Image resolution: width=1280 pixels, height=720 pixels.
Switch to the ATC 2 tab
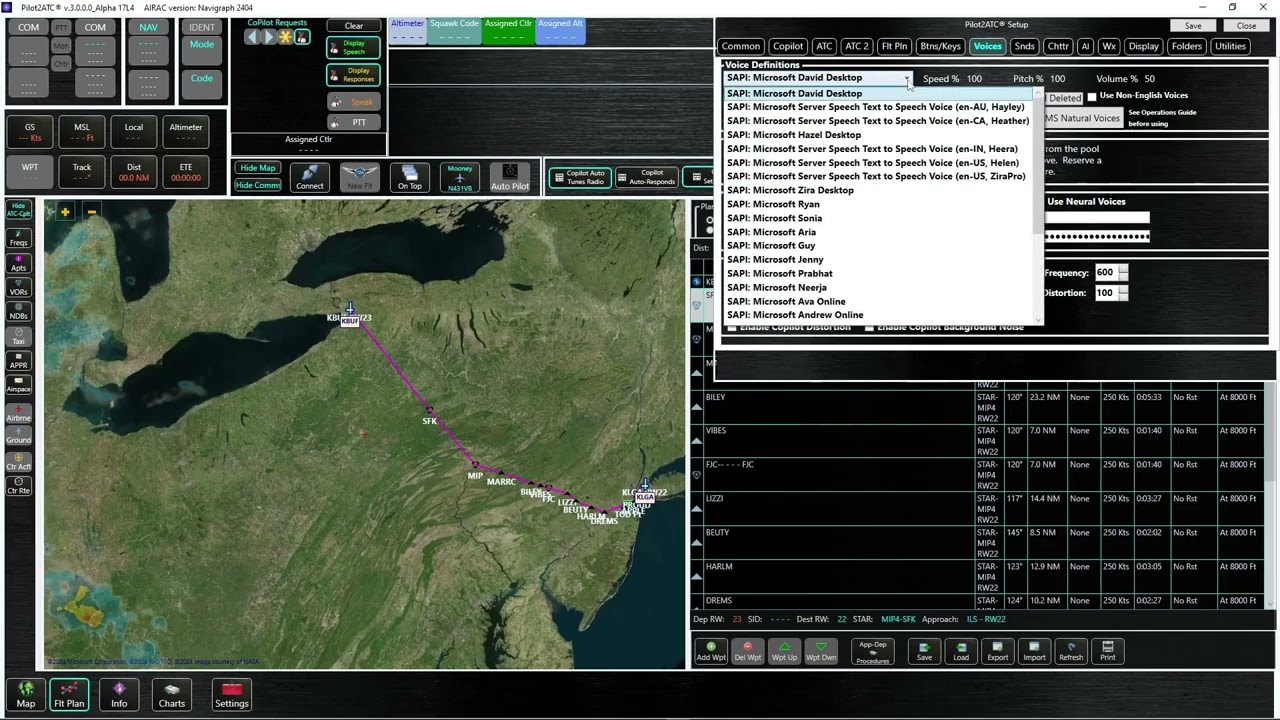coord(857,46)
